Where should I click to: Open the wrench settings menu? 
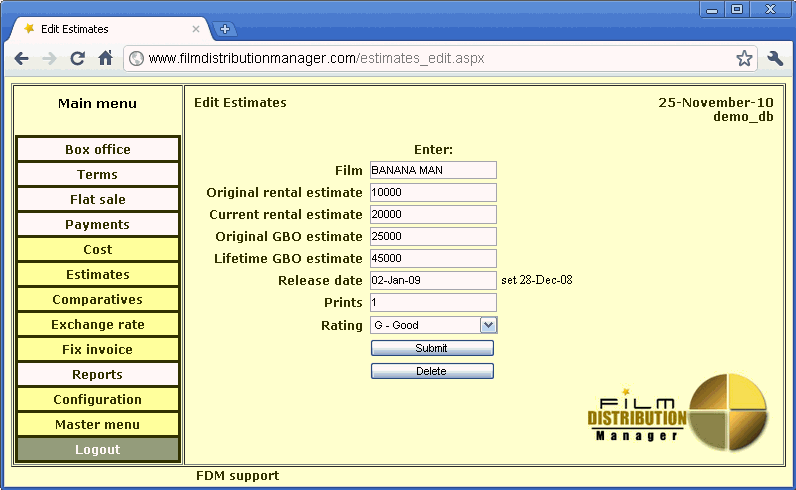click(775, 59)
